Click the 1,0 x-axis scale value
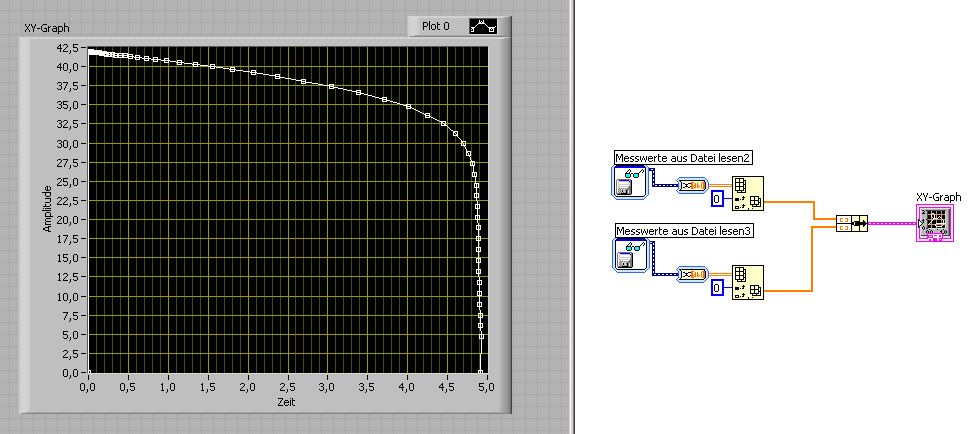This screenshot has height=434, width=979. click(x=168, y=387)
